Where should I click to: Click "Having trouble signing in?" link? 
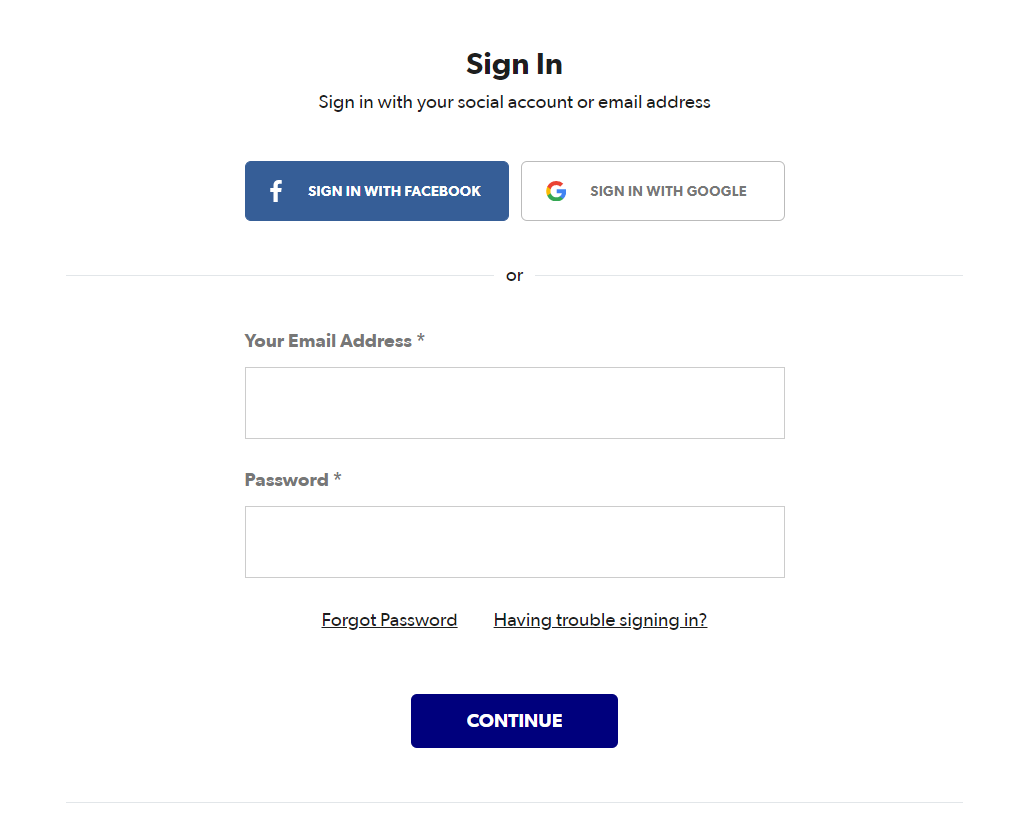click(599, 620)
